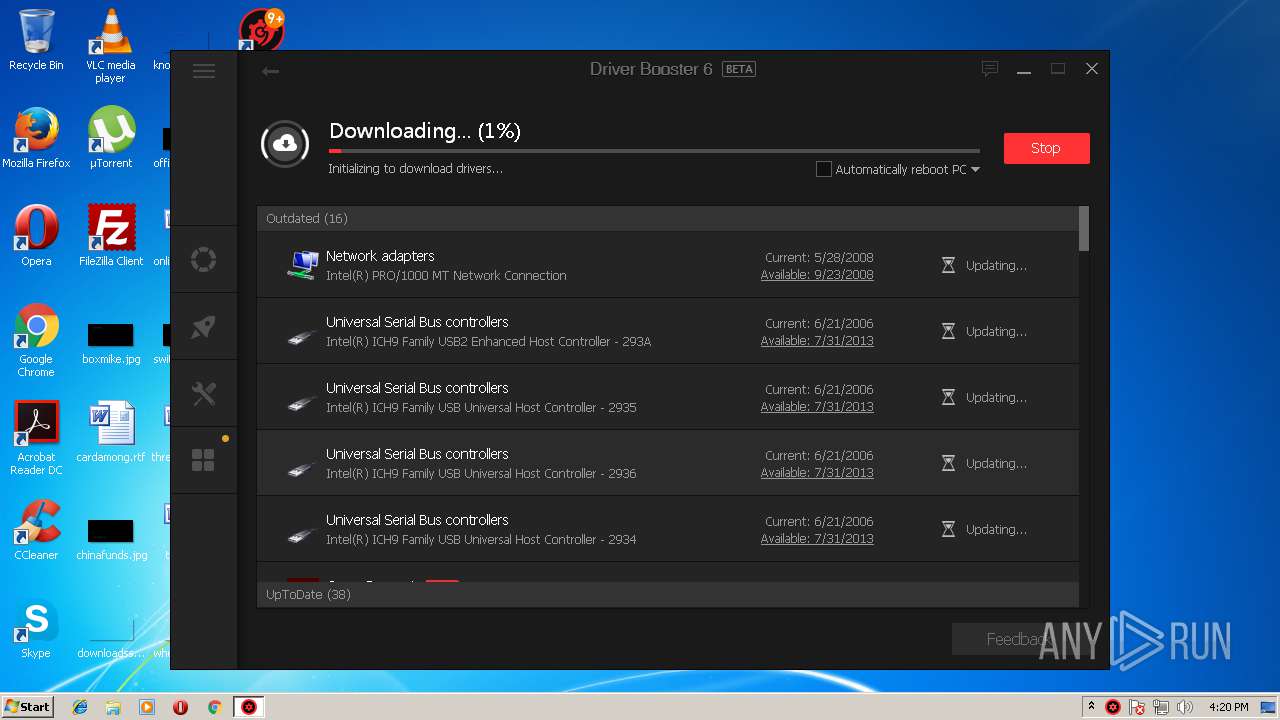Open chinafunds.jpg desktop file
The image size is (1280, 720).
pos(111,538)
